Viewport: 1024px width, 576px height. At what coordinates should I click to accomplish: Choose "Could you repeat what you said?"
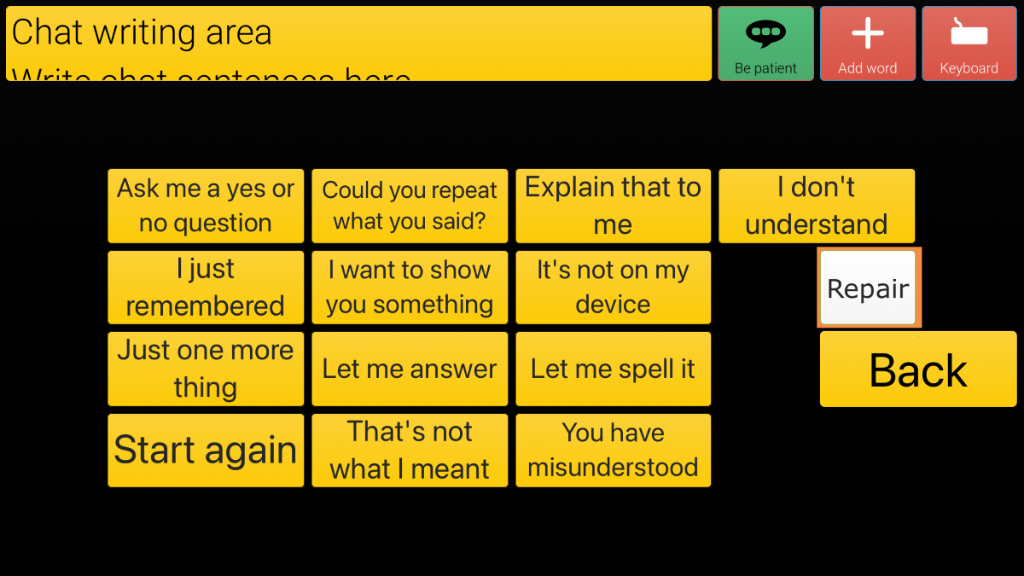point(409,206)
